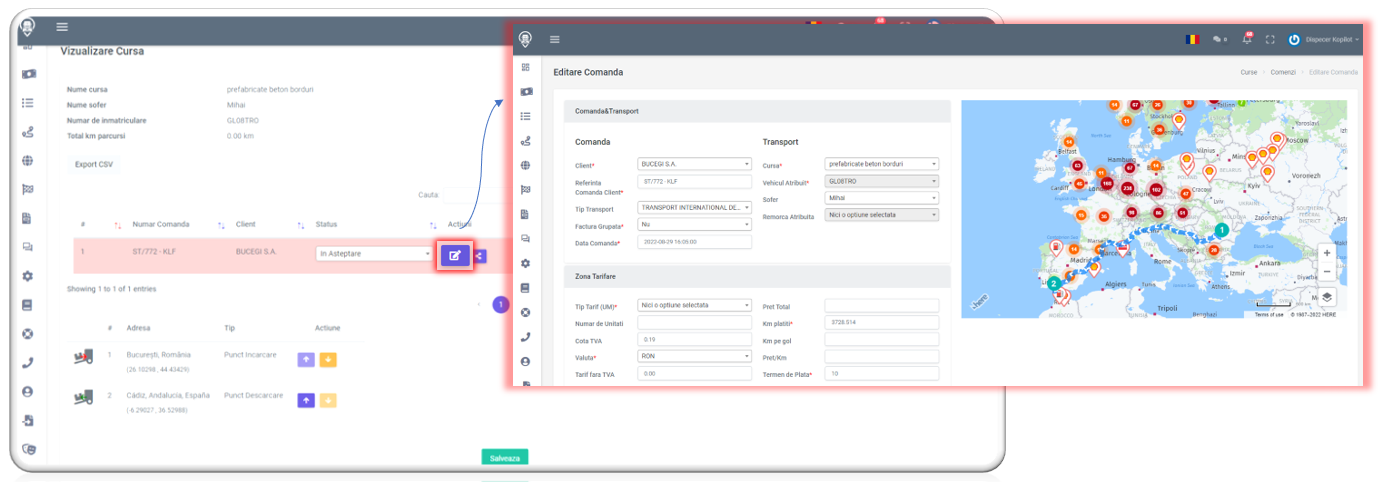Move București stop down with yellow arrow
Image resolution: width=1388 pixels, height=482 pixels.
327,359
